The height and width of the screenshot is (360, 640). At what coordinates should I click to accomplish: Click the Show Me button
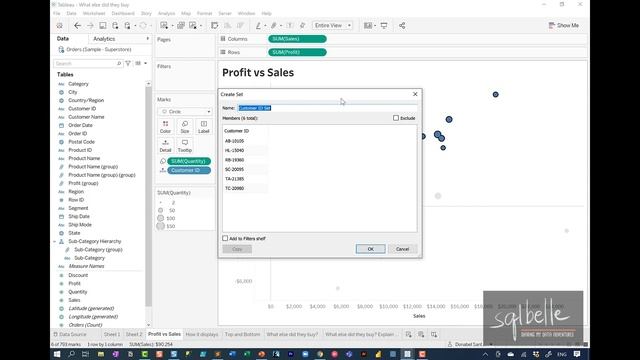coord(564,25)
